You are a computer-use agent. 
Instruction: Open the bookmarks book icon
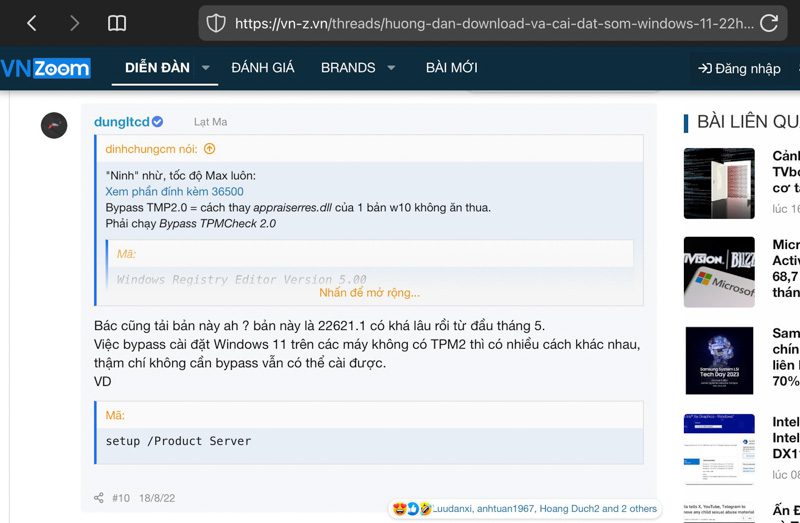click(x=117, y=23)
